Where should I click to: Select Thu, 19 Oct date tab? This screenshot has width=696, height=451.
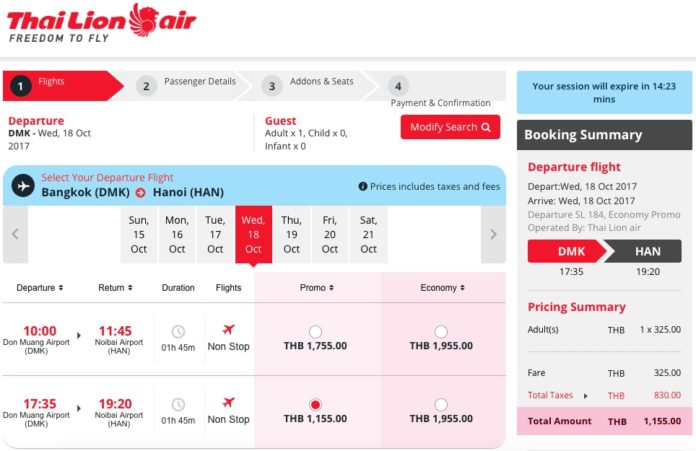click(291, 234)
